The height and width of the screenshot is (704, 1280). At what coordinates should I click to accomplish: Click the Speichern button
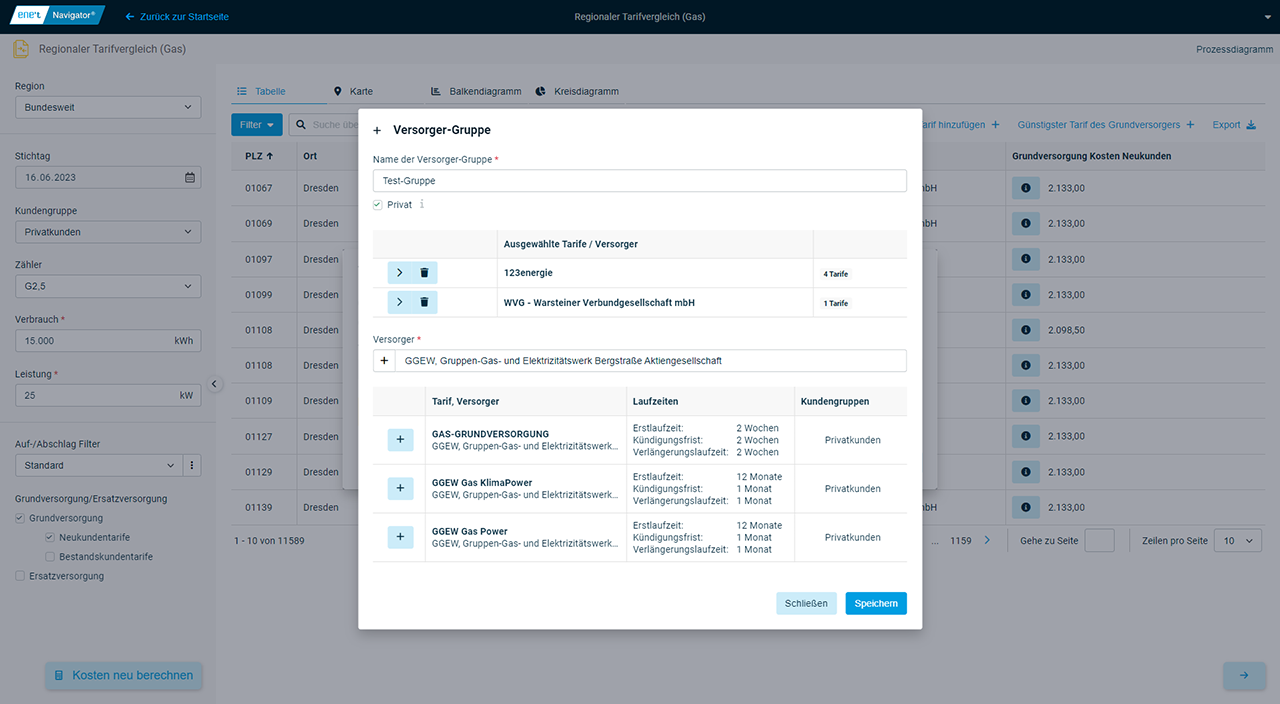[875, 604]
